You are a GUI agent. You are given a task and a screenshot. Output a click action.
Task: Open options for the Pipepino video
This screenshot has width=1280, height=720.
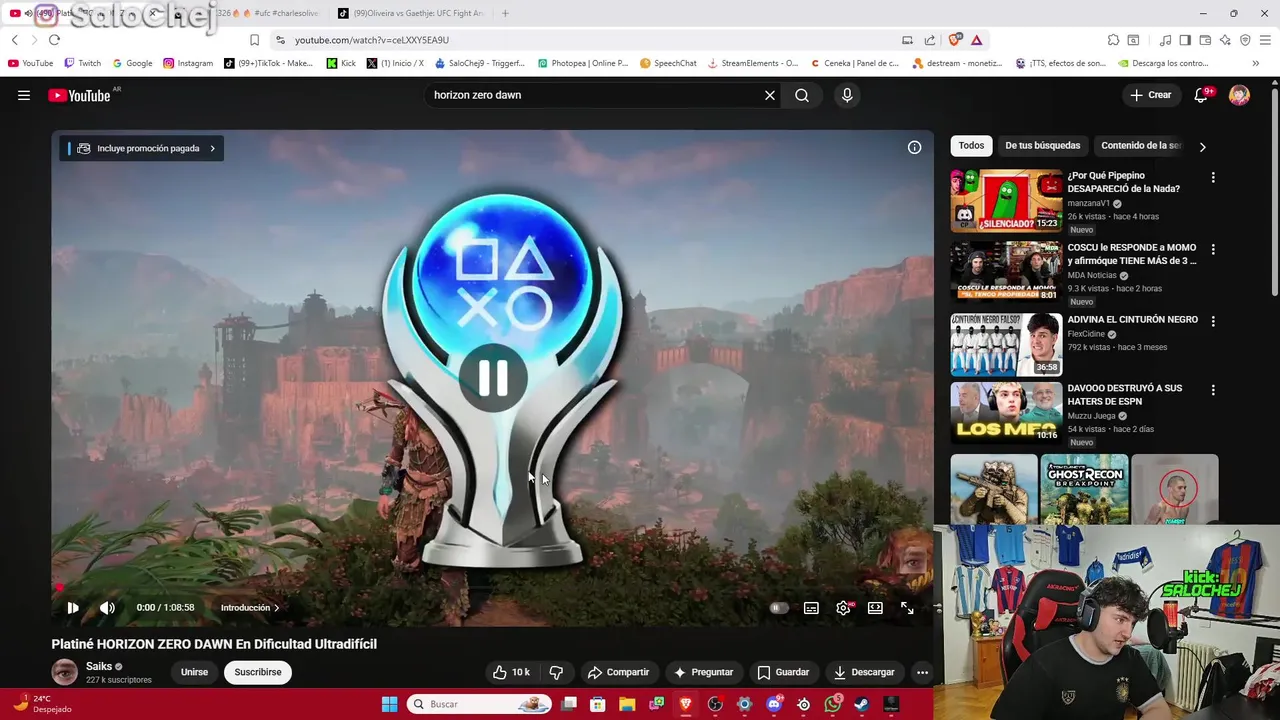(x=1213, y=177)
